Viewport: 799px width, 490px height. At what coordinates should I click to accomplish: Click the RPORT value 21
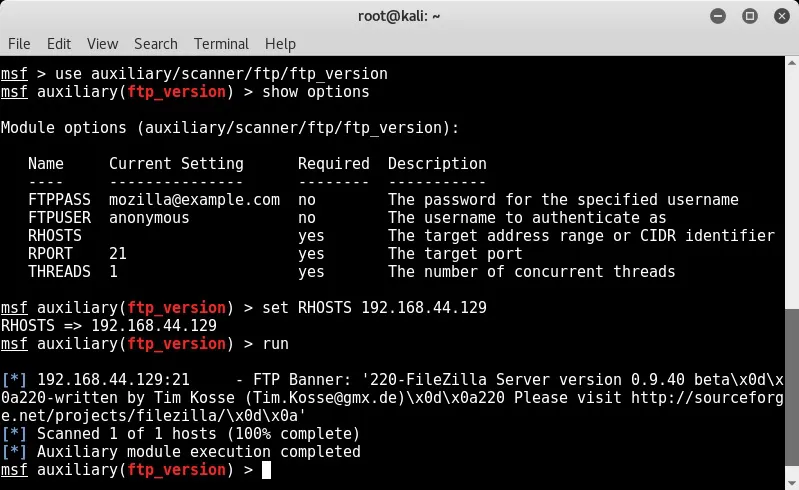(118, 254)
